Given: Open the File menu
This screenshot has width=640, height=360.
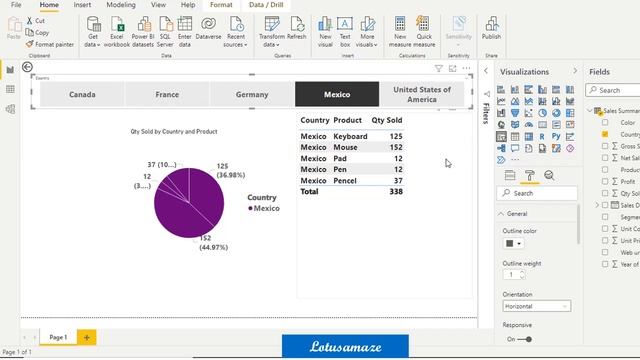Looking at the screenshot, I should click(16, 5).
